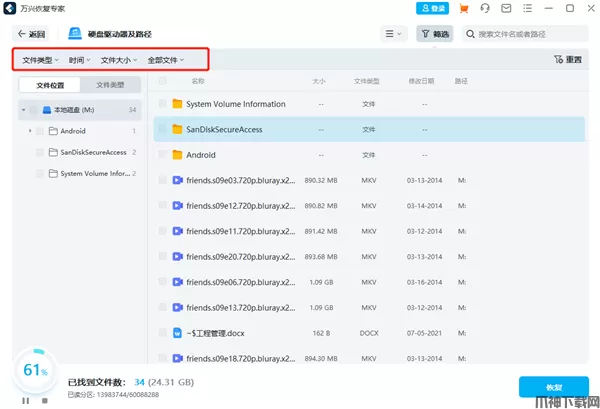This screenshot has width=600, height=409.
Task: Click the 重置 reset filter icon
Action: coord(567,60)
